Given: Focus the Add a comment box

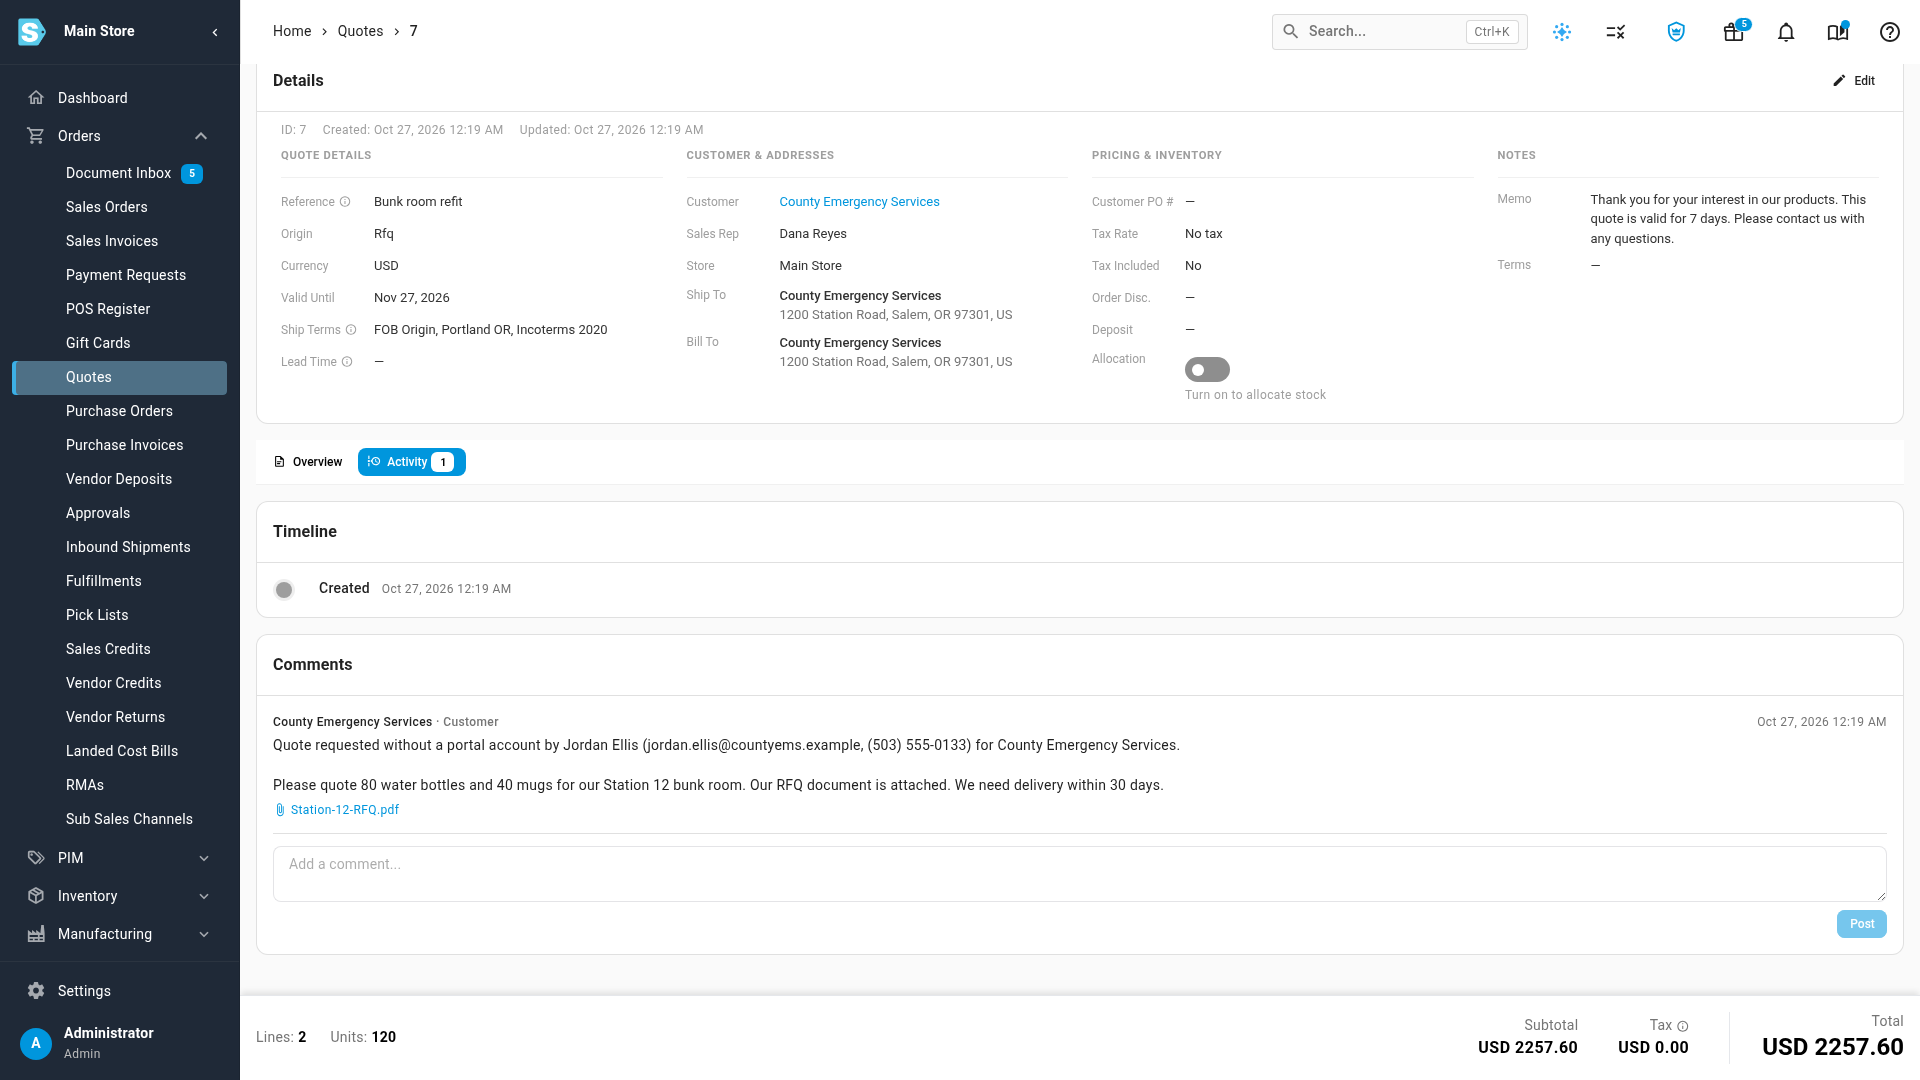Looking at the screenshot, I should (x=1079, y=874).
